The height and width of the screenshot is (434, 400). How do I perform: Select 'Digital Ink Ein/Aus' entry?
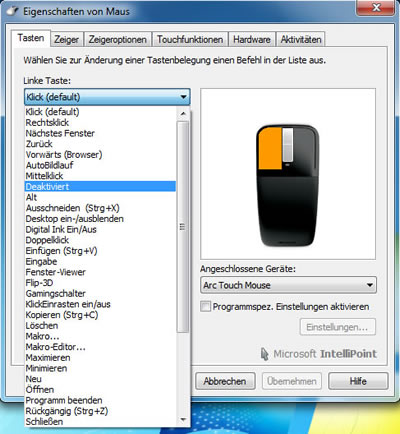coord(100,229)
